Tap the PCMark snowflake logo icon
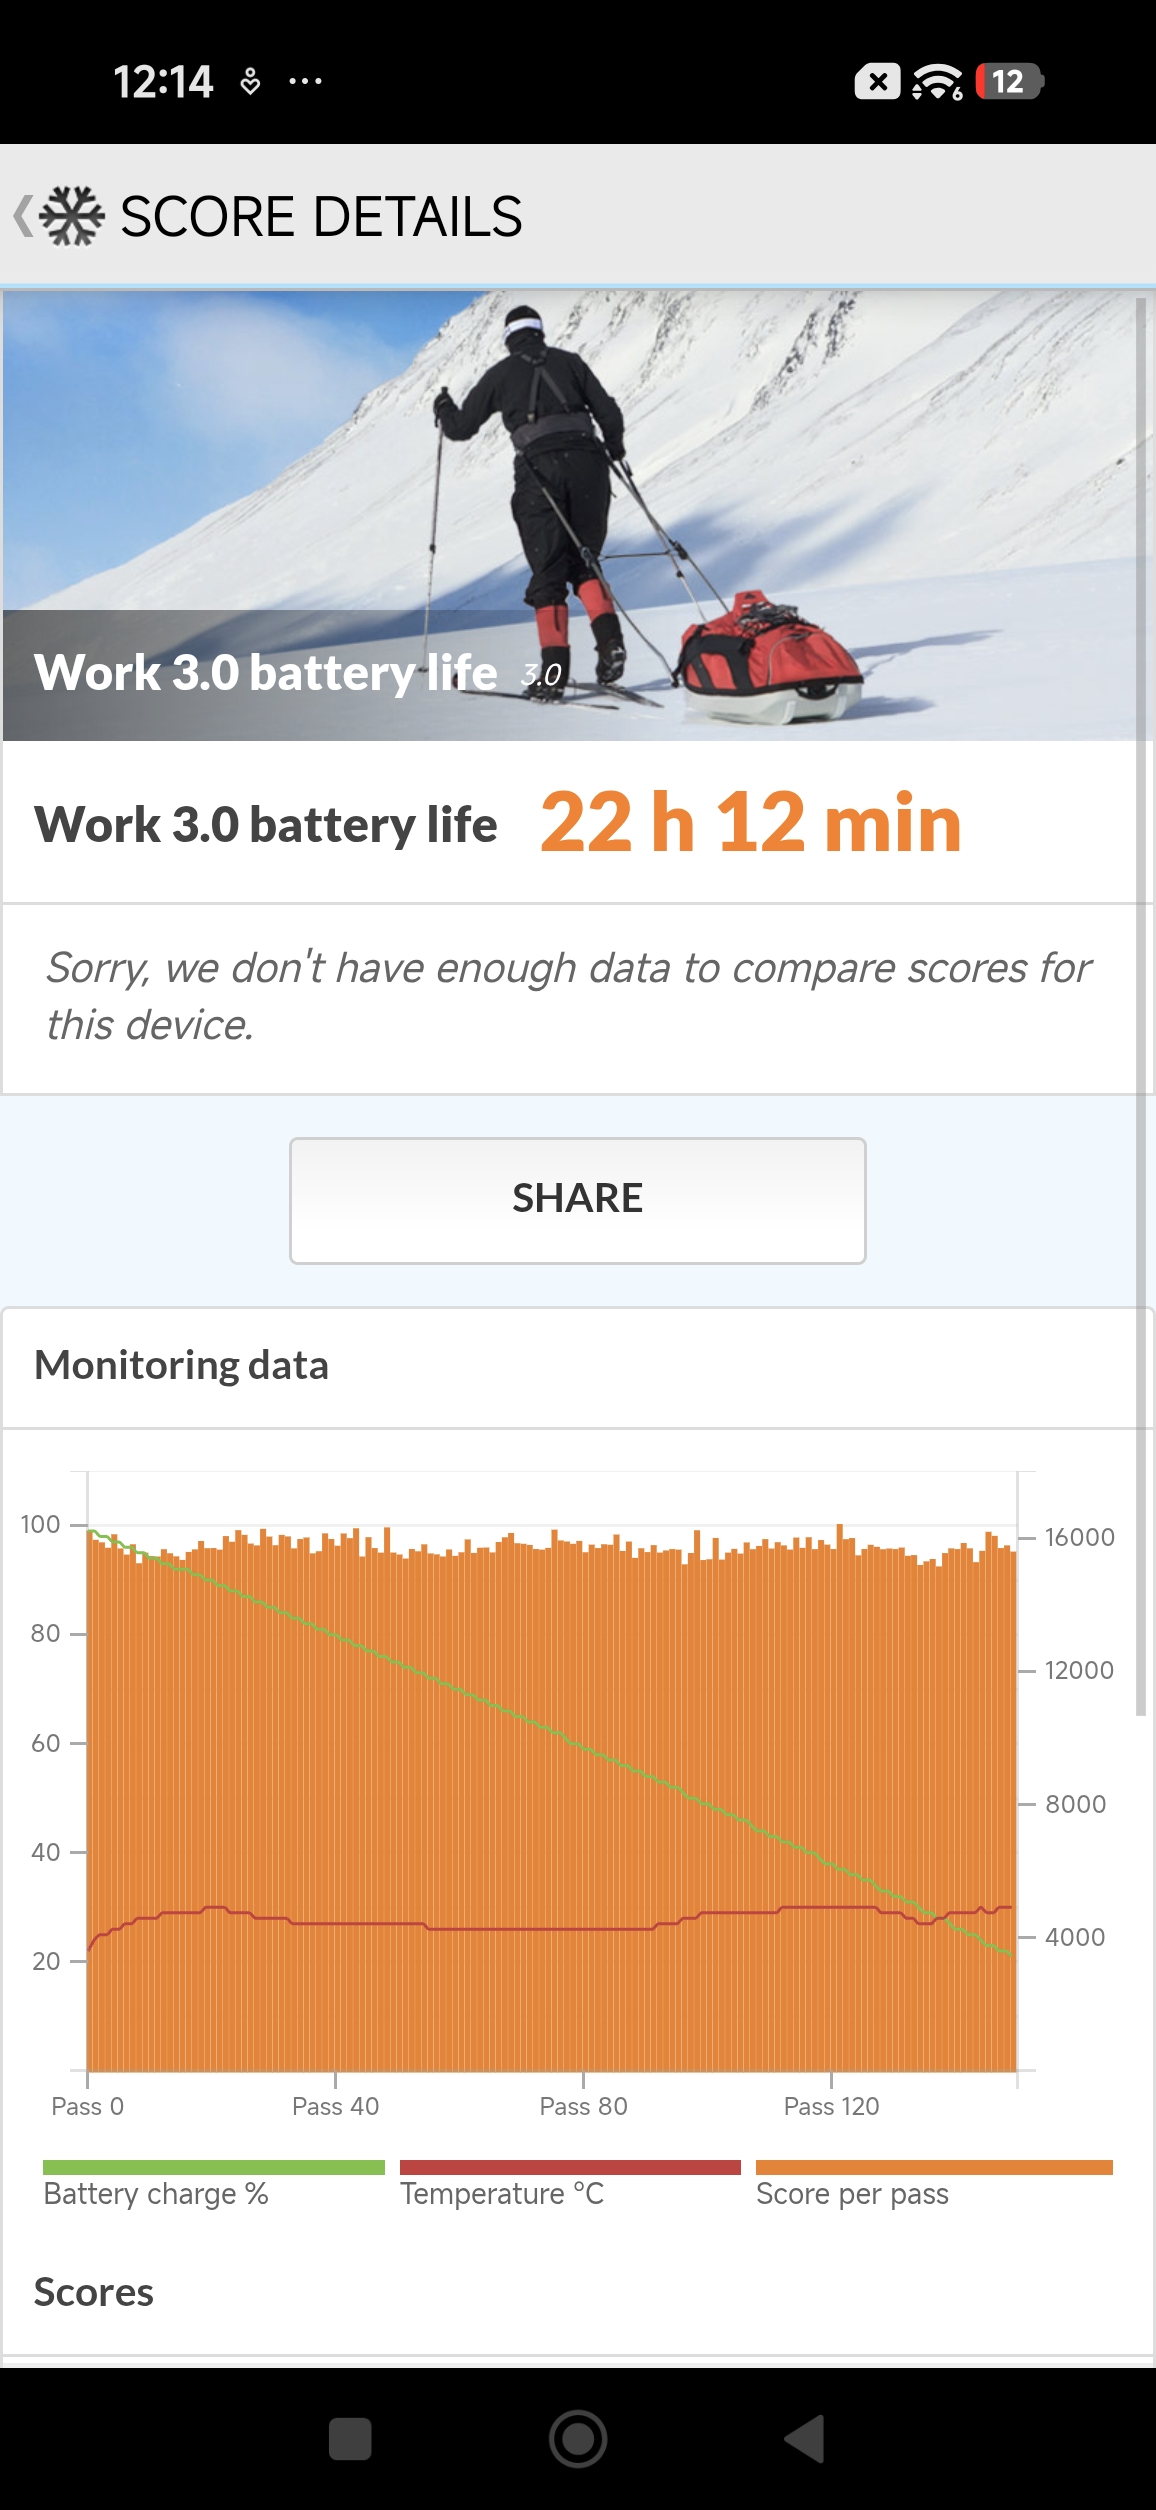 coord(72,216)
